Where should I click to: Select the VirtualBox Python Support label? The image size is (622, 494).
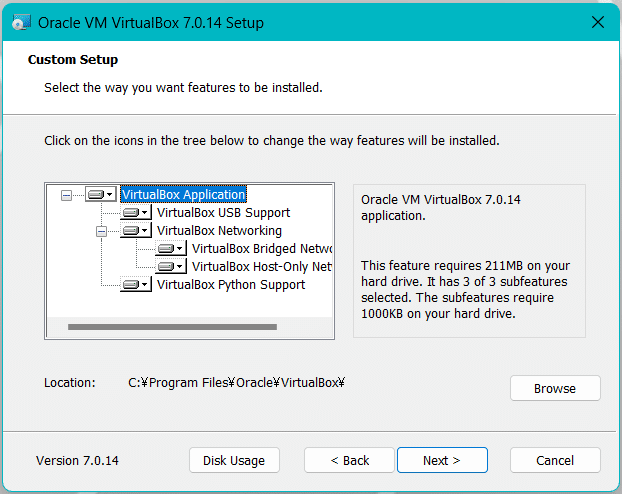click(231, 285)
